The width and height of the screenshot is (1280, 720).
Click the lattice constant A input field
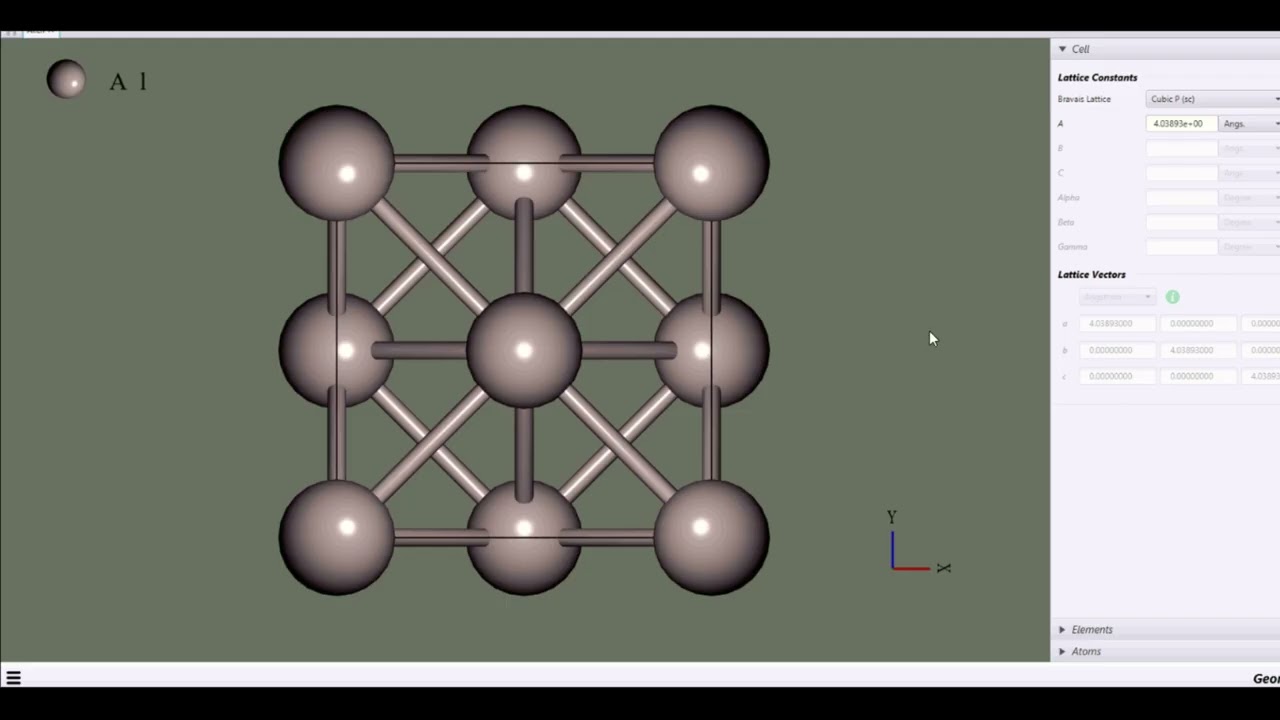click(1181, 124)
